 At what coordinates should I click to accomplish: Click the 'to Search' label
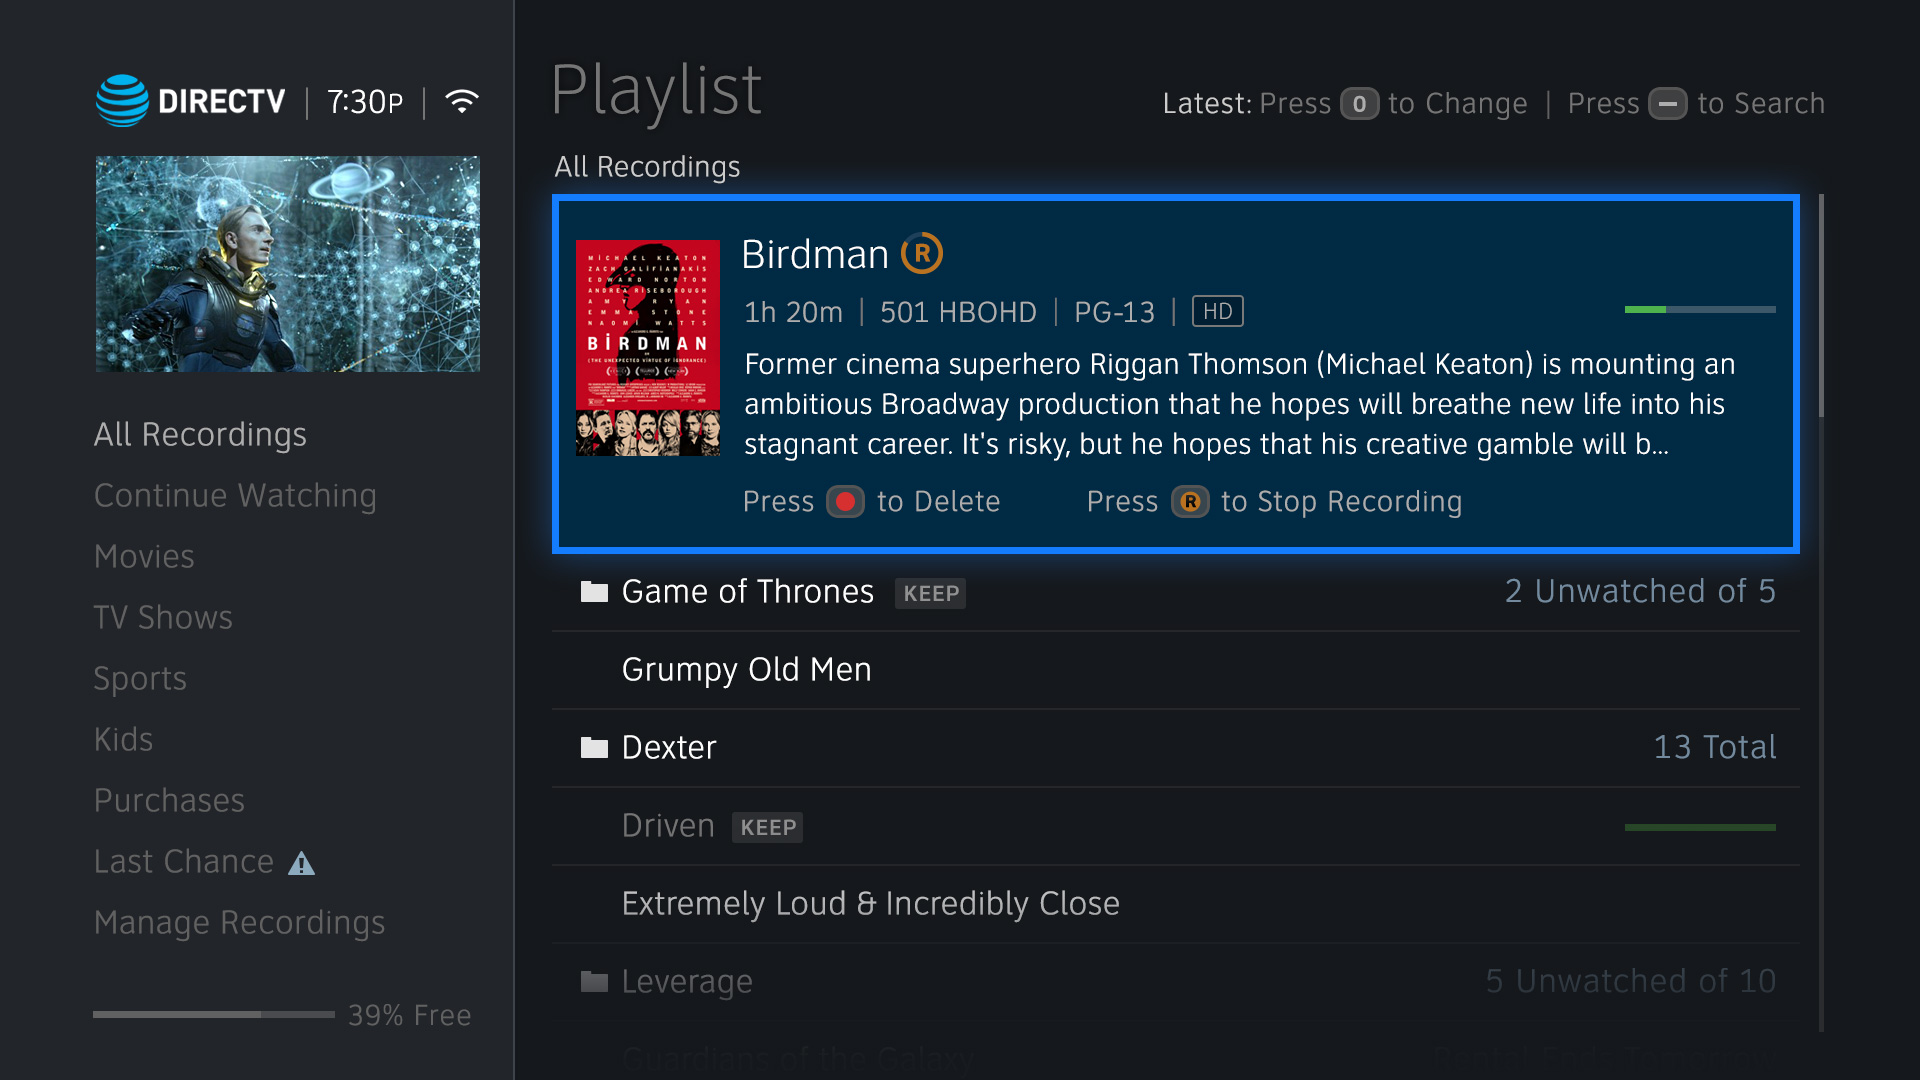[x=1761, y=104]
